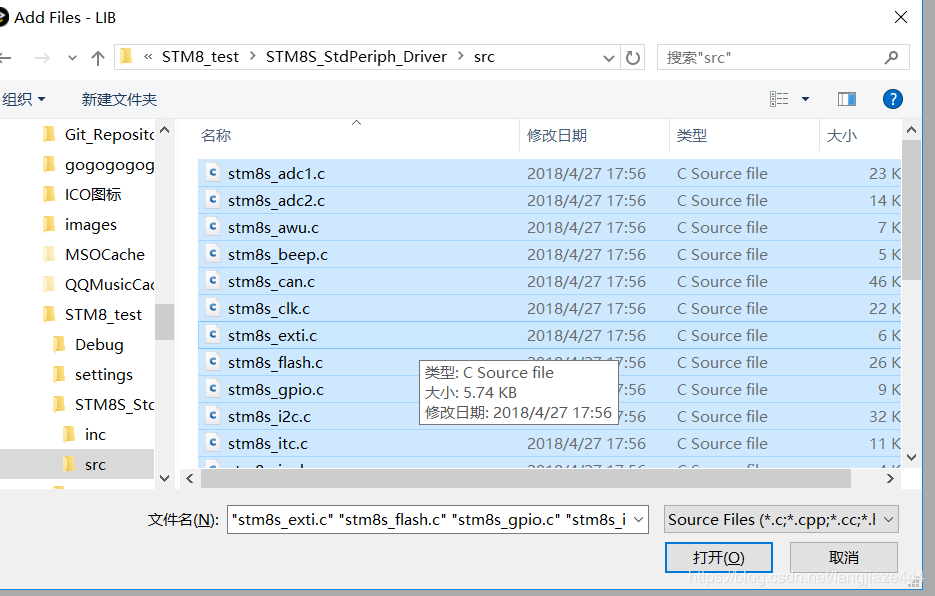
Task: Click the C file icon of stm8s_gpio.c
Action: (x=212, y=389)
